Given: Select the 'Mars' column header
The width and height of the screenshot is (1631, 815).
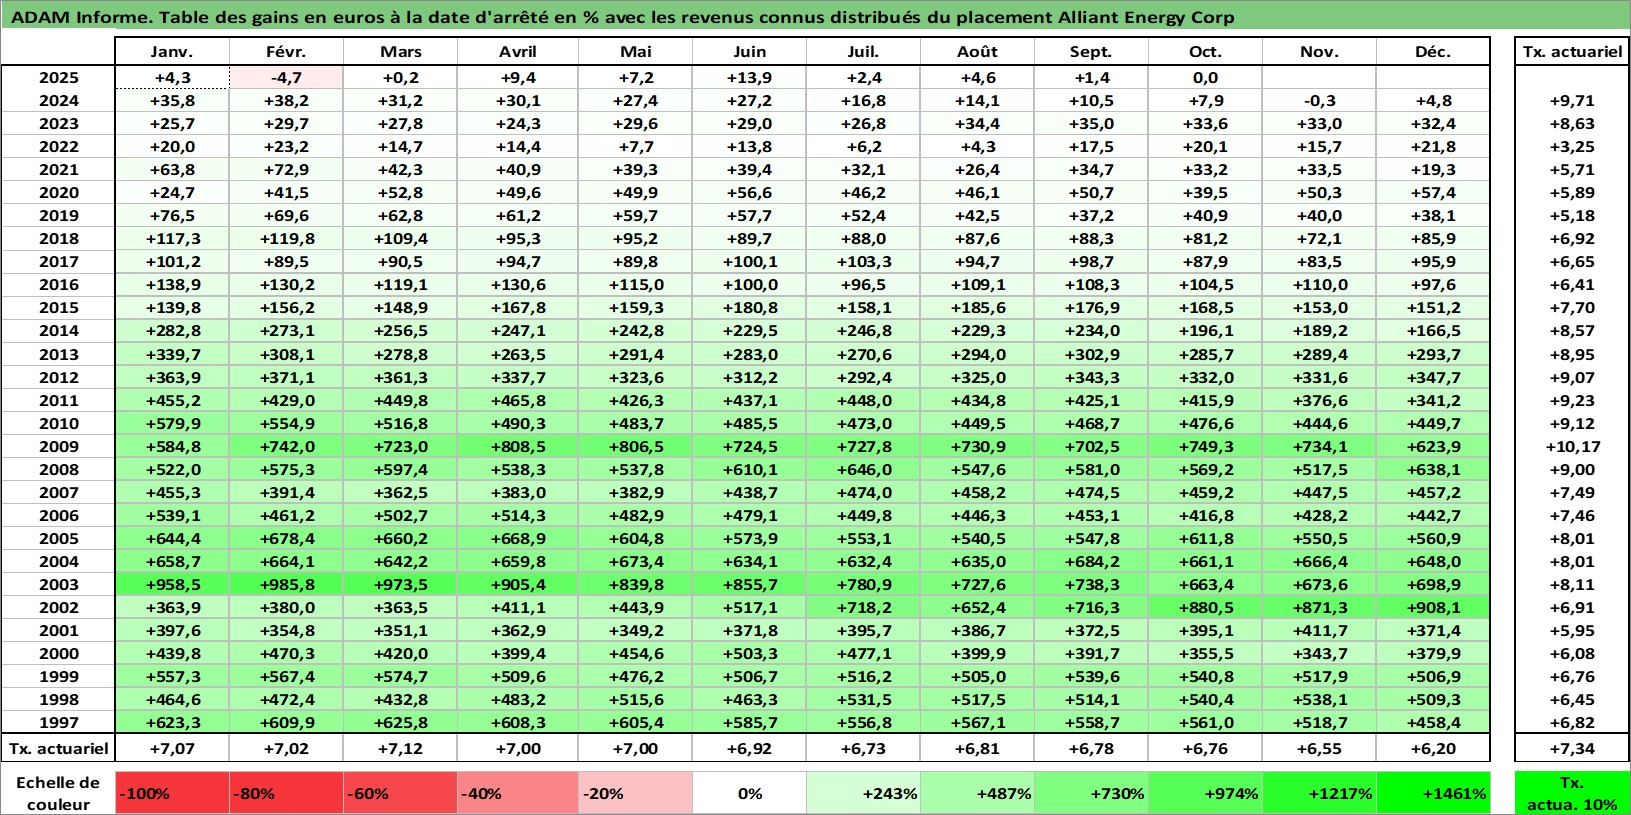Looking at the screenshot, I should coord(401,52).
